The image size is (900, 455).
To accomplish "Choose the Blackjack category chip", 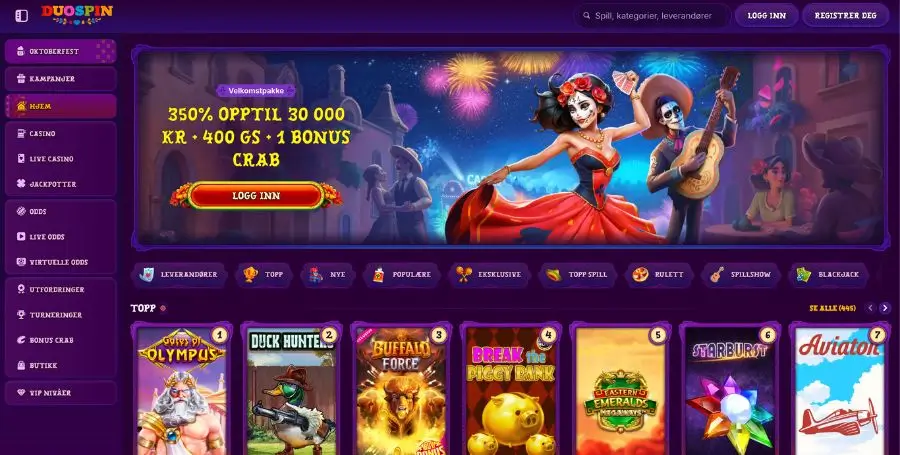I will click(x=829, y=274).
